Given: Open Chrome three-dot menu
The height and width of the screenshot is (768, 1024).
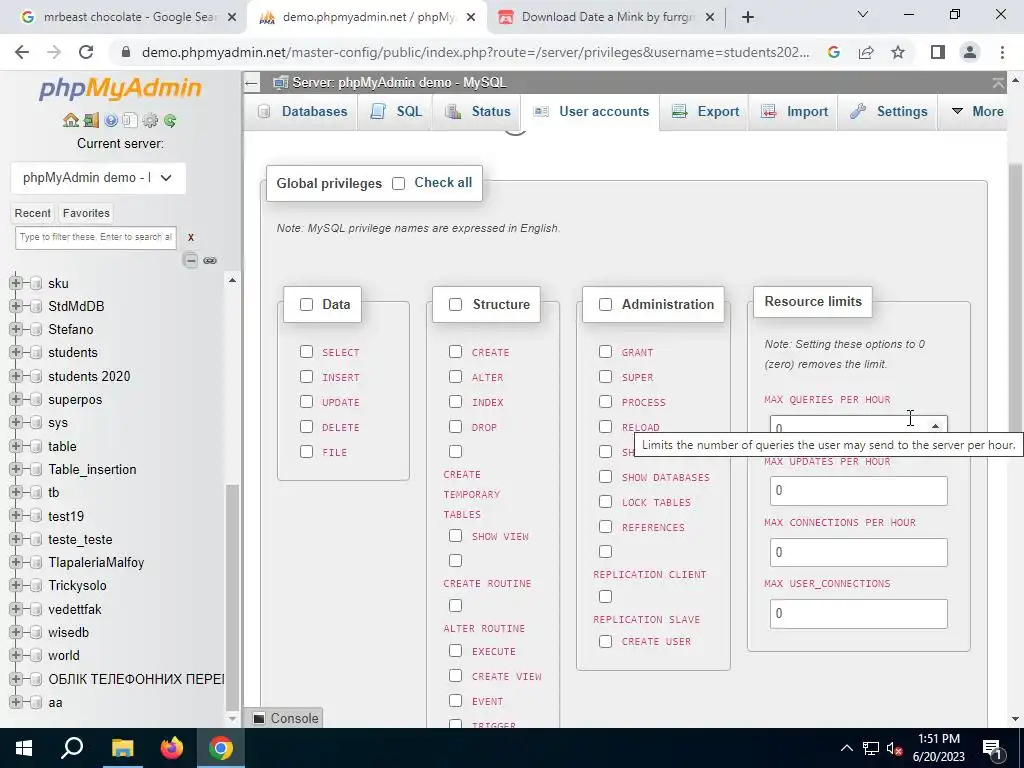Looking at the screenshot, I should 1002,52.
